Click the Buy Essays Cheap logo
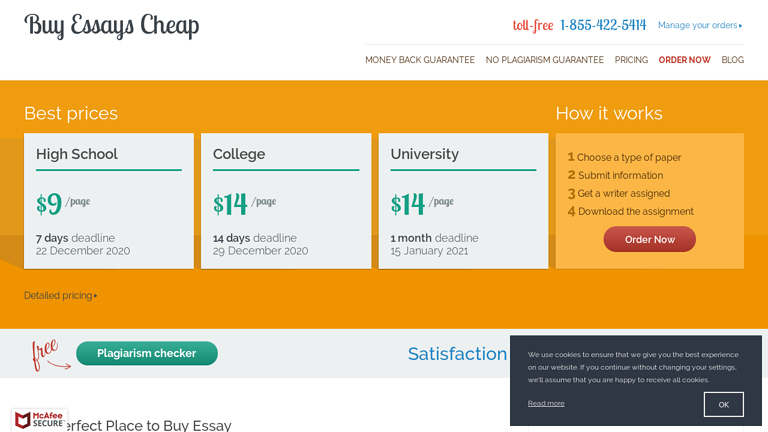Viewport: 768px width, 432px height. coord(111,25)
